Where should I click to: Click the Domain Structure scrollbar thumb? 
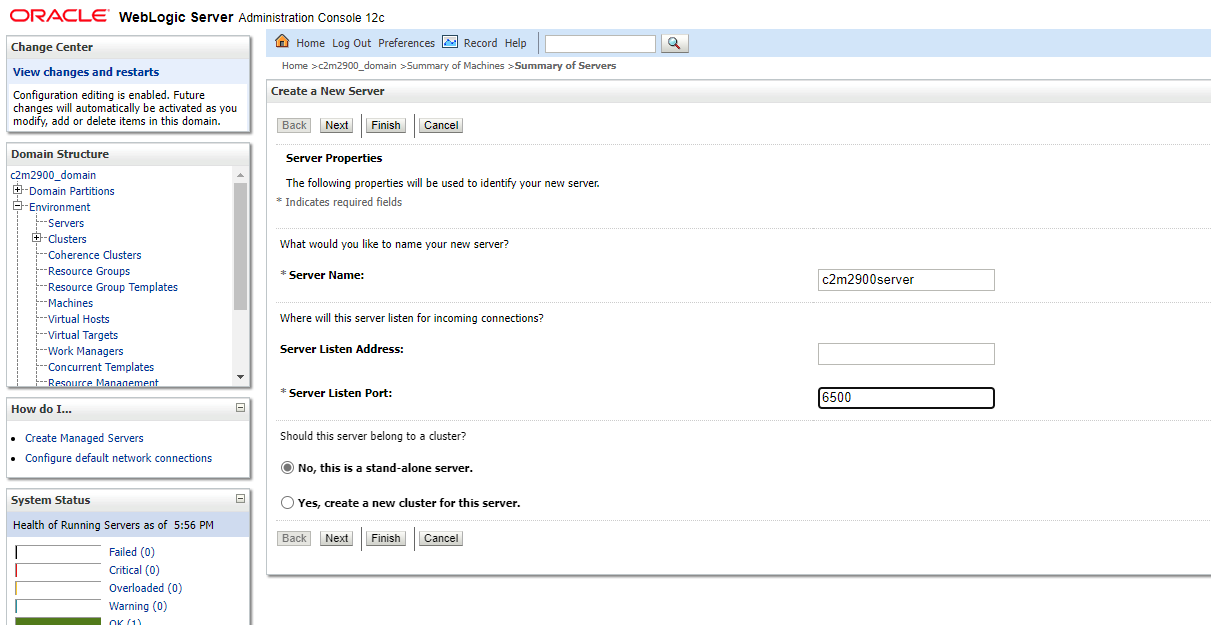pyautogui.click(x=240, y=246)
